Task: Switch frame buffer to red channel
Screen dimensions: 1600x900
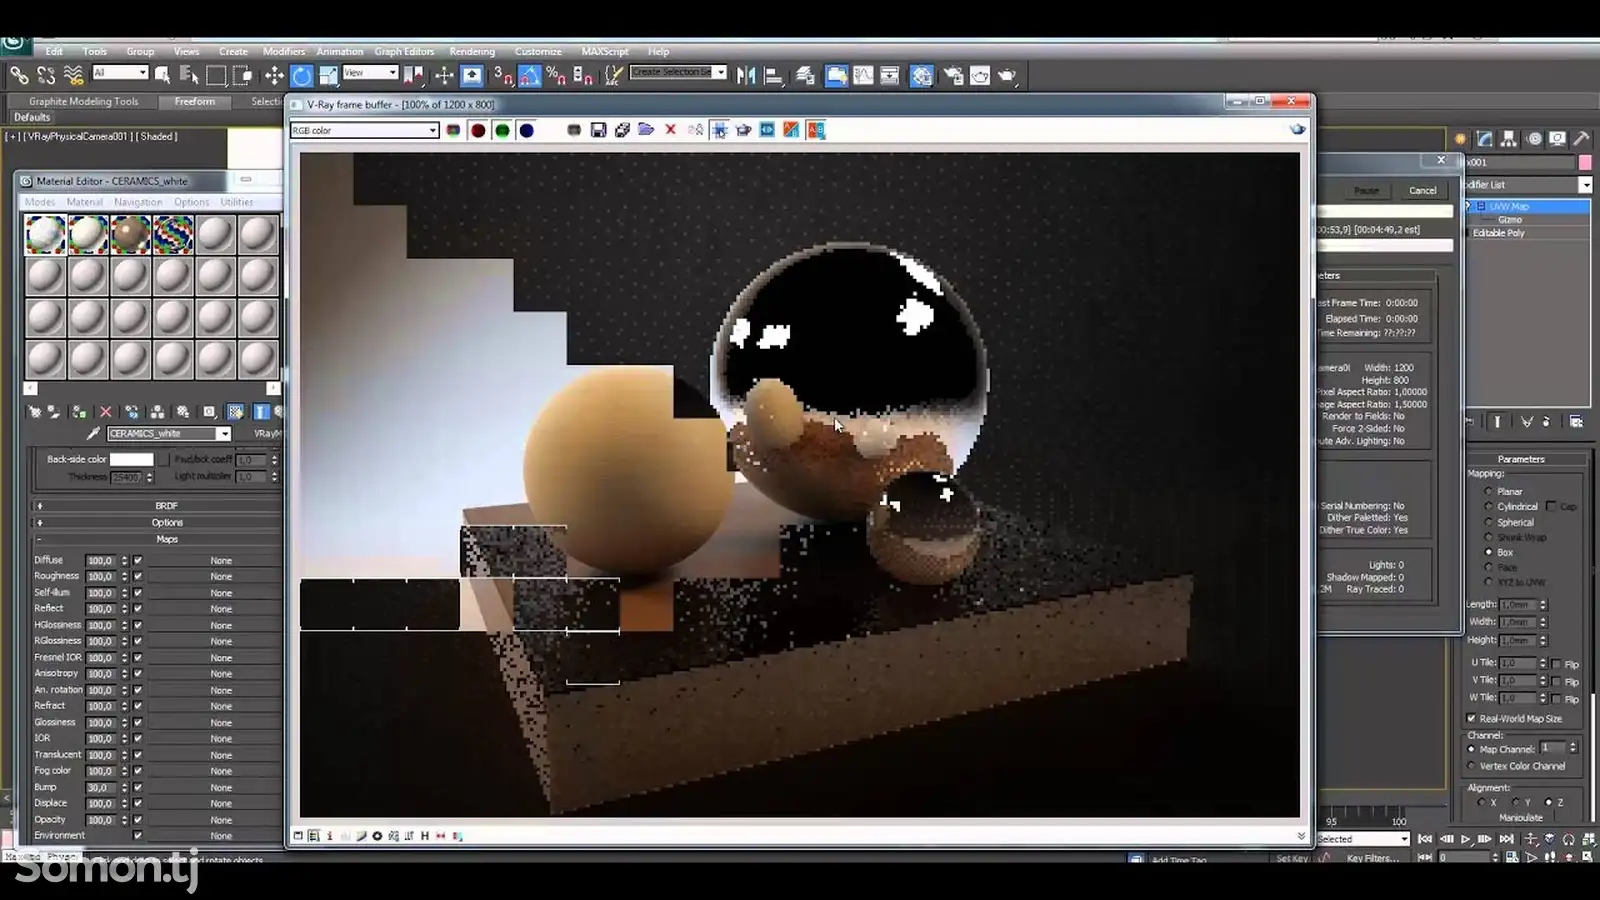Action: pos(478,131)
